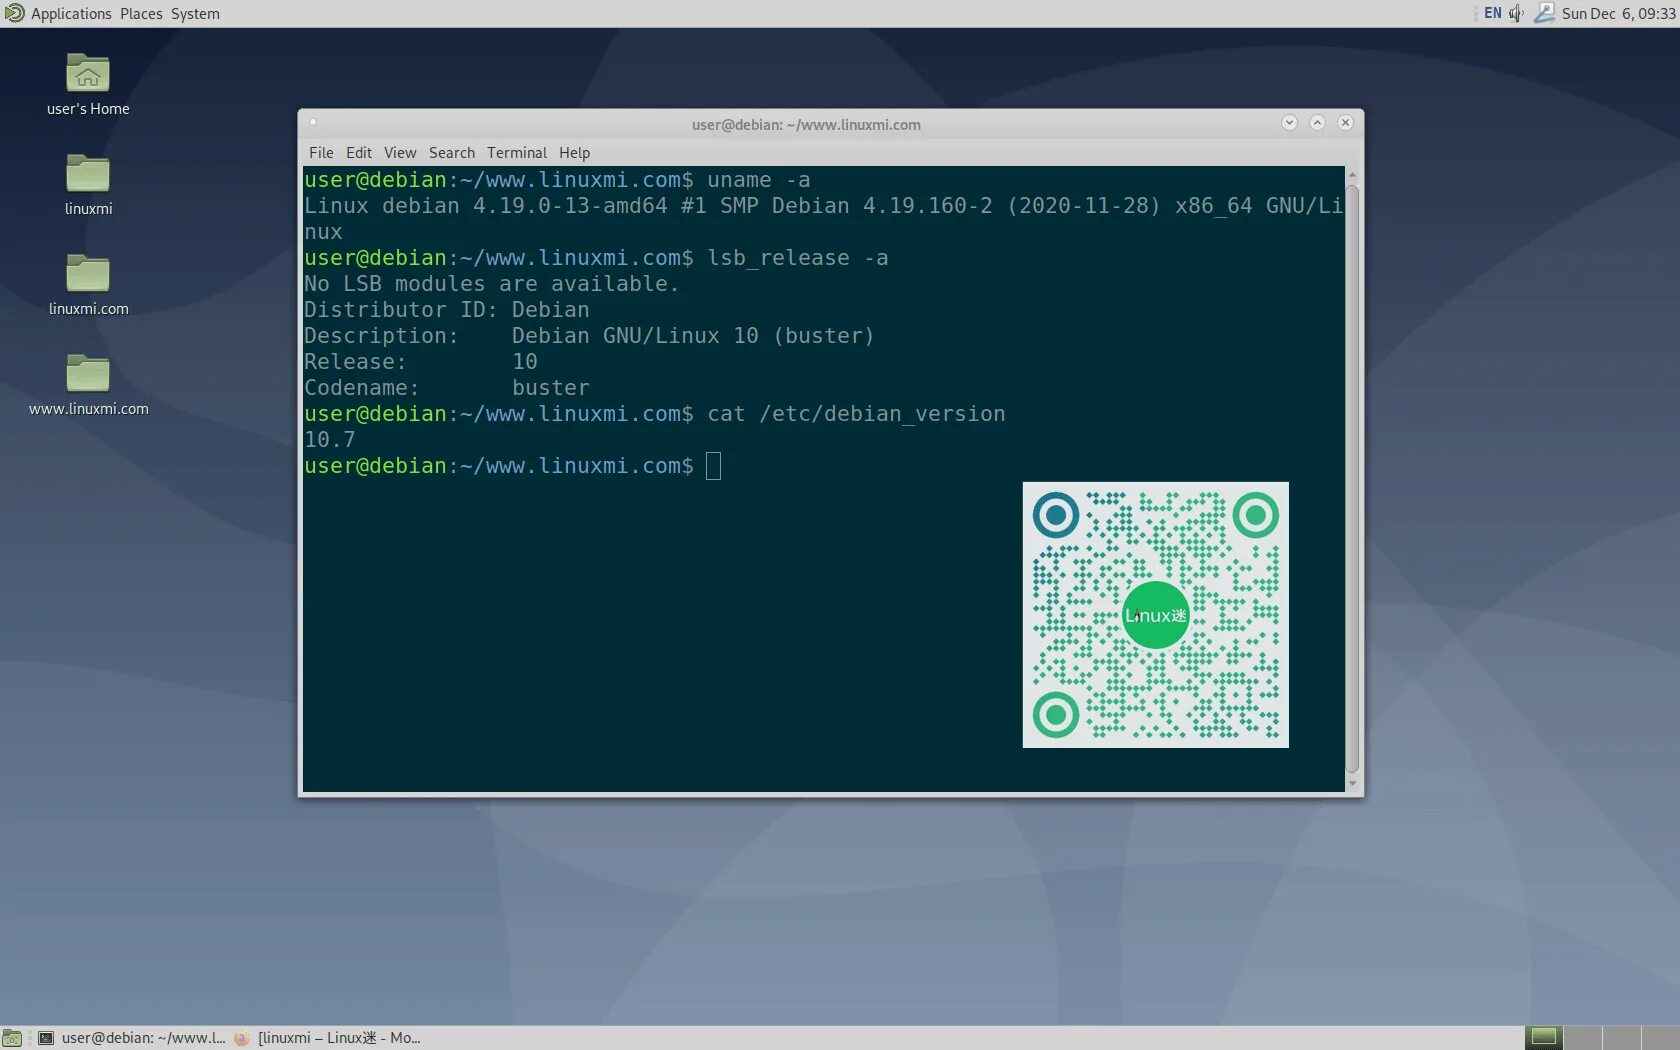Open the terminal Help menu

coord(574,153)
